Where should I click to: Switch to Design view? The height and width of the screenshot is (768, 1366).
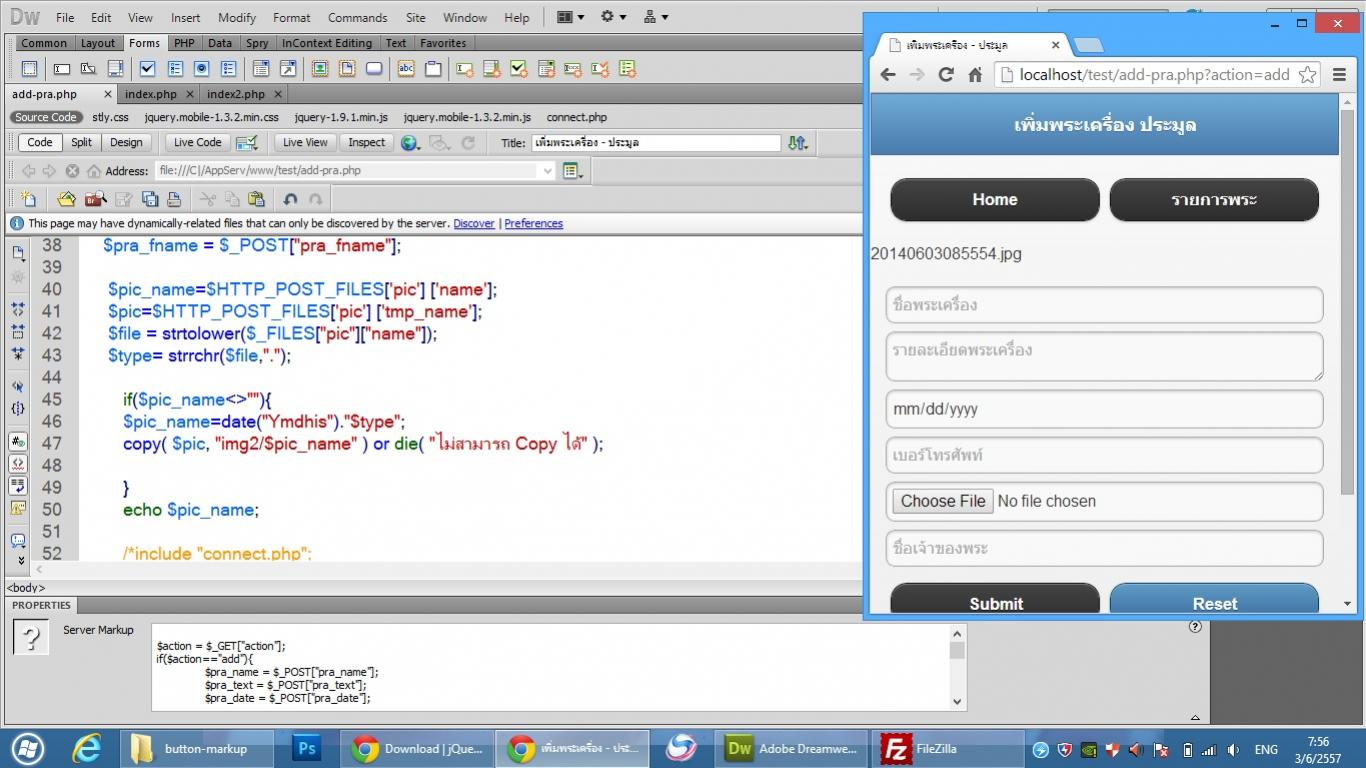point(126,143)
